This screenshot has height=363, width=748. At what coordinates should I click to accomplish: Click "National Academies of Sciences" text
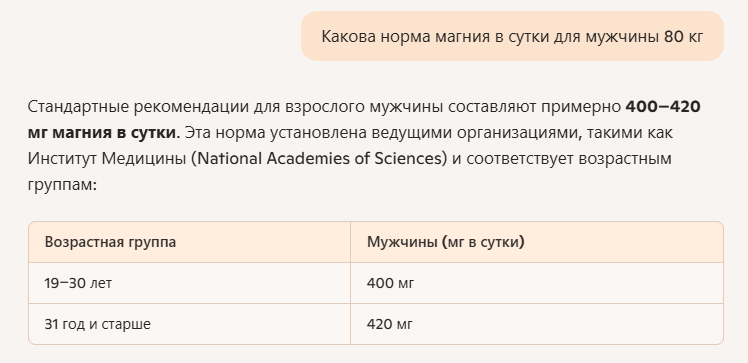(x=320, y=158)
